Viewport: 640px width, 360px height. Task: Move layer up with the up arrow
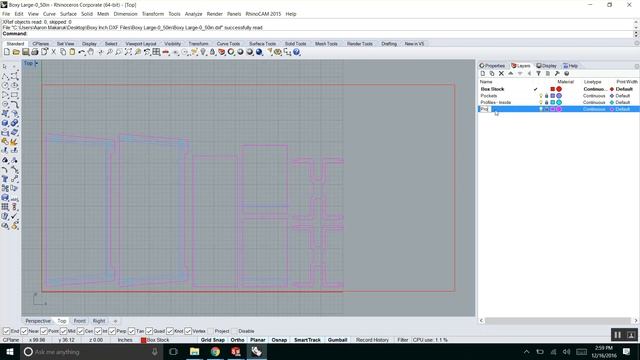point(511,73)
